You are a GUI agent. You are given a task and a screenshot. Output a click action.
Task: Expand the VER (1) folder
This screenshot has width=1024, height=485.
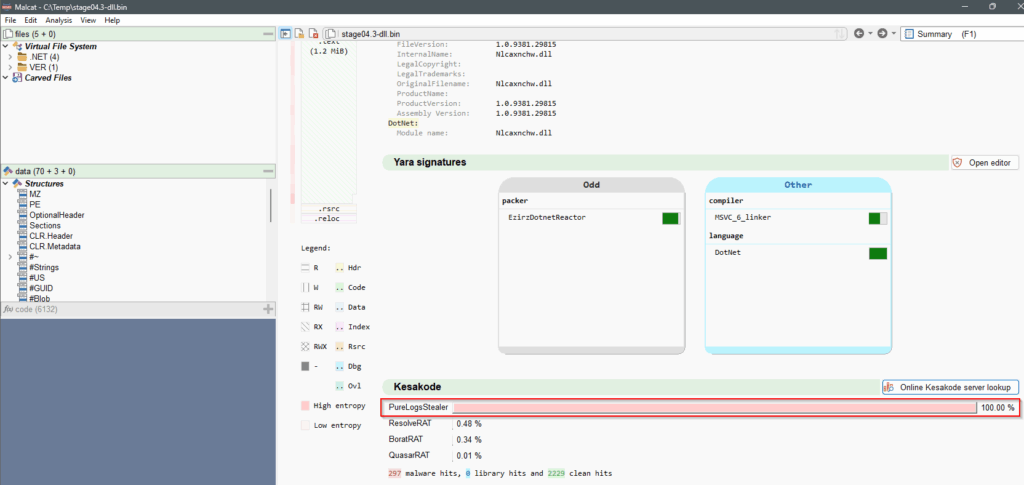10,67
